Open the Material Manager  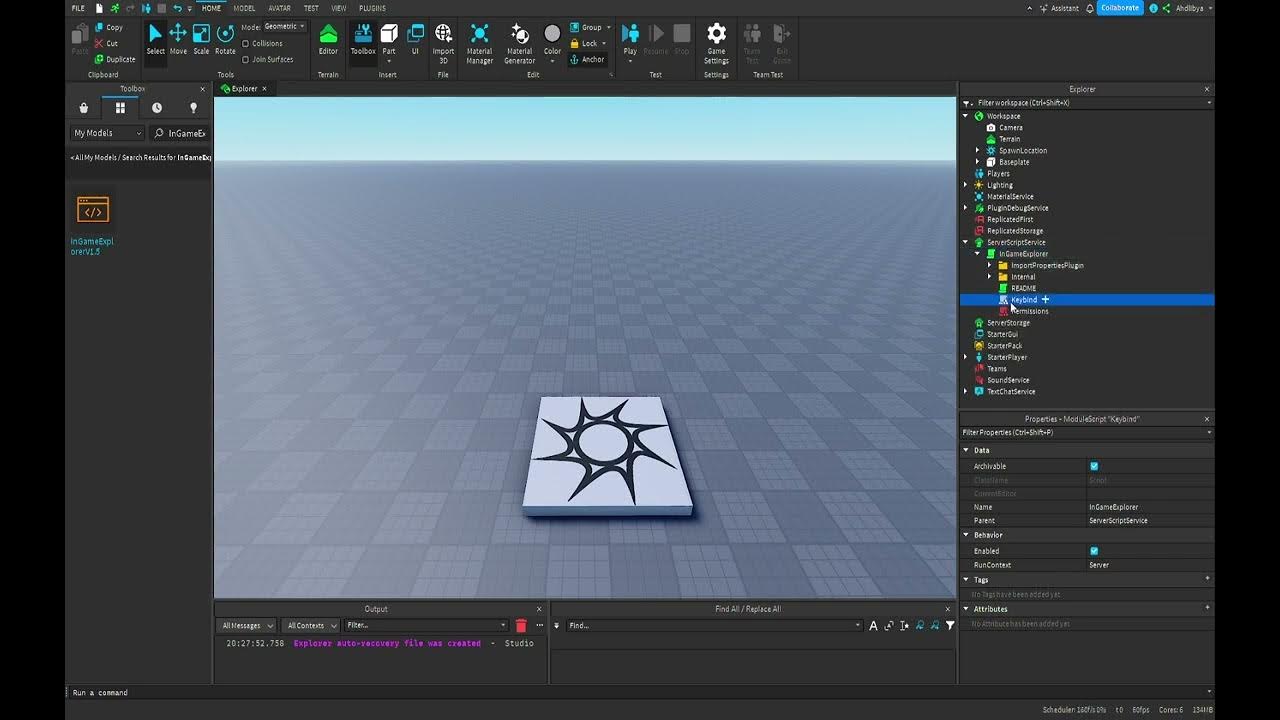pyautogui.click(x=479, y=44)
